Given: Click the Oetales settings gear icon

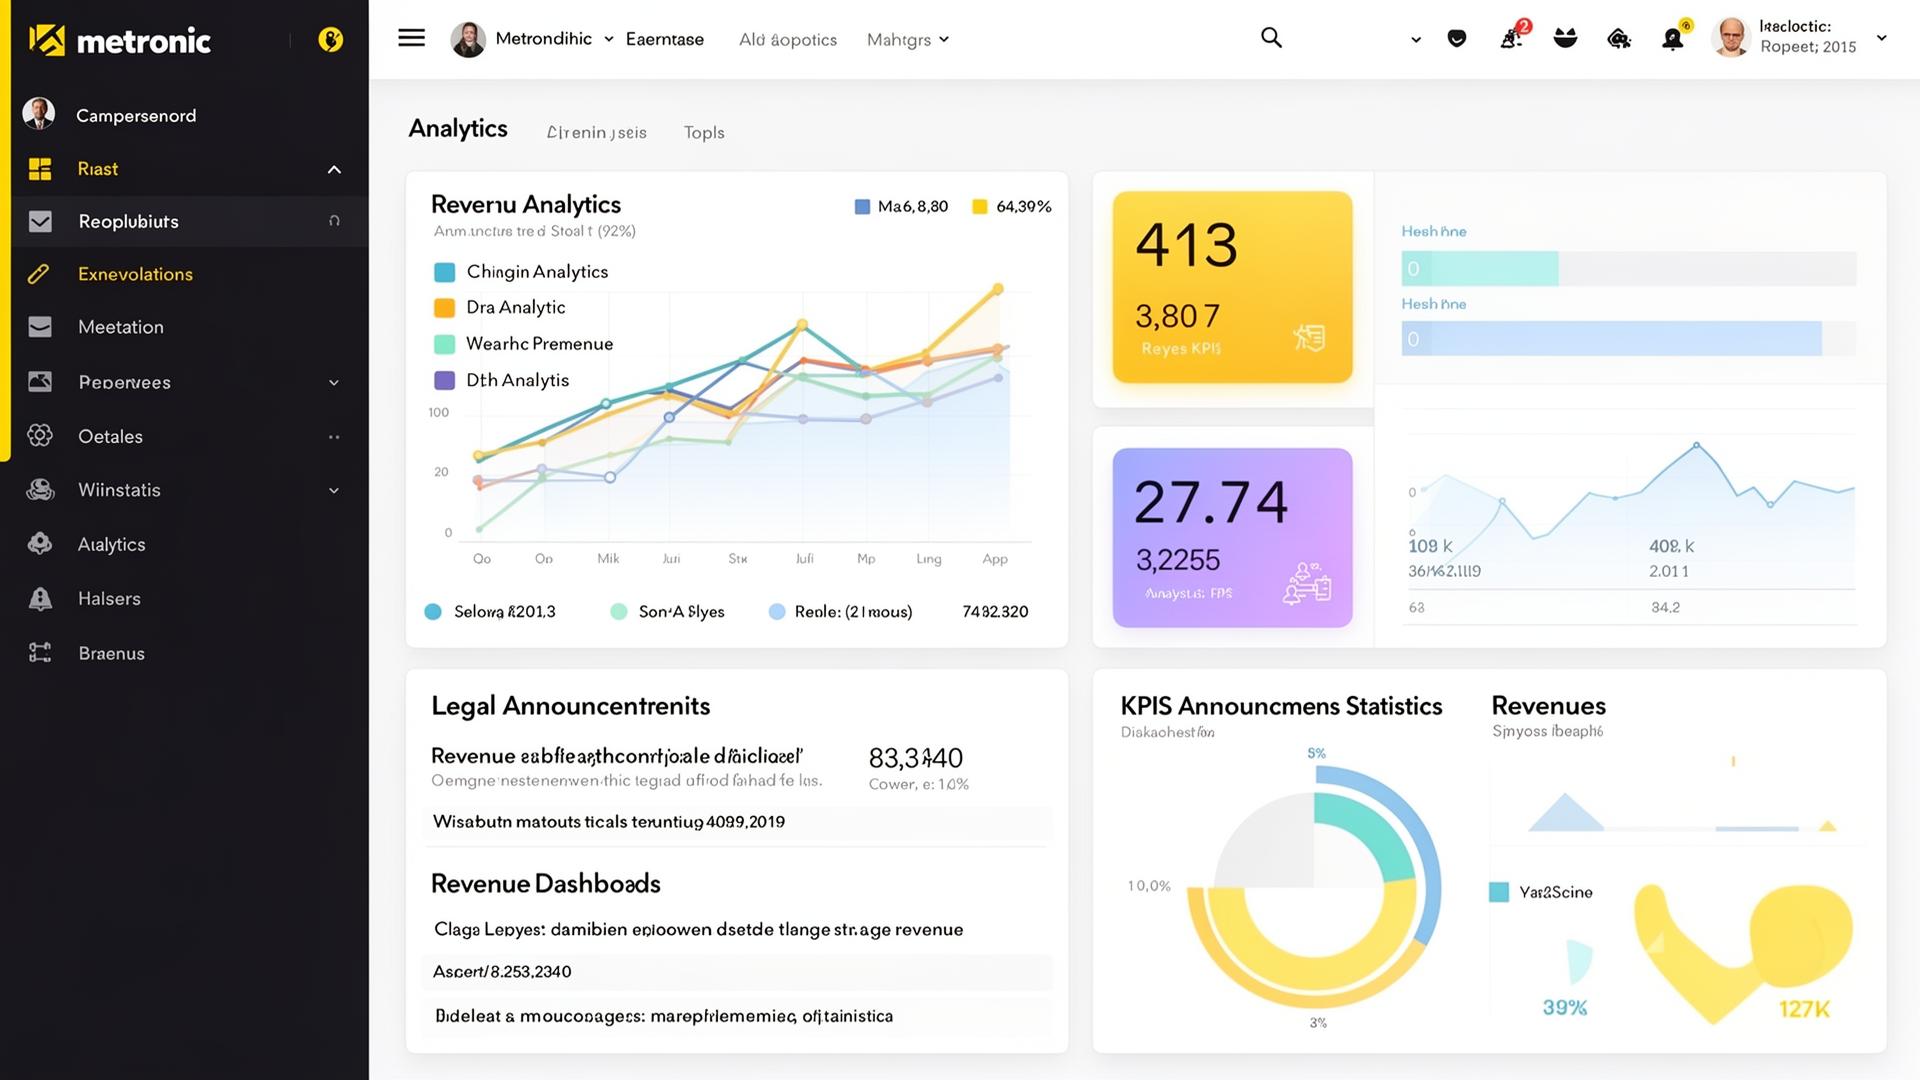Looking at the screenshot, I should tap(40, 436).
